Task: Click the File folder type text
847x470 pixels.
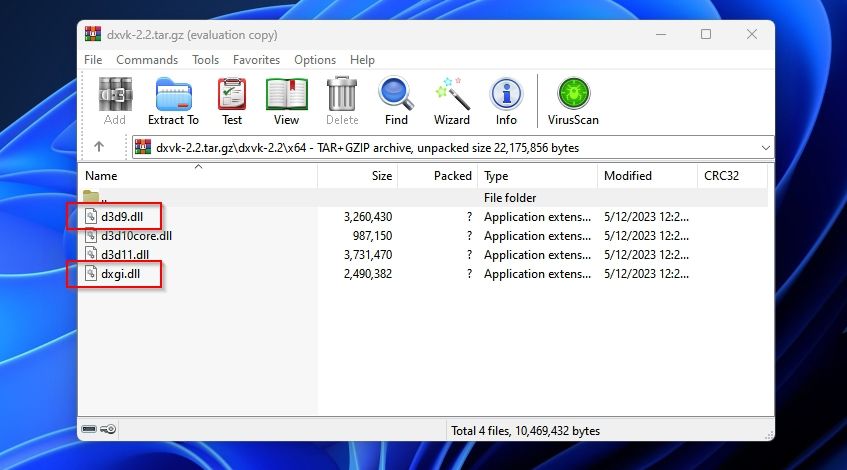Action: pyautogui.click(x=510, y=198)
